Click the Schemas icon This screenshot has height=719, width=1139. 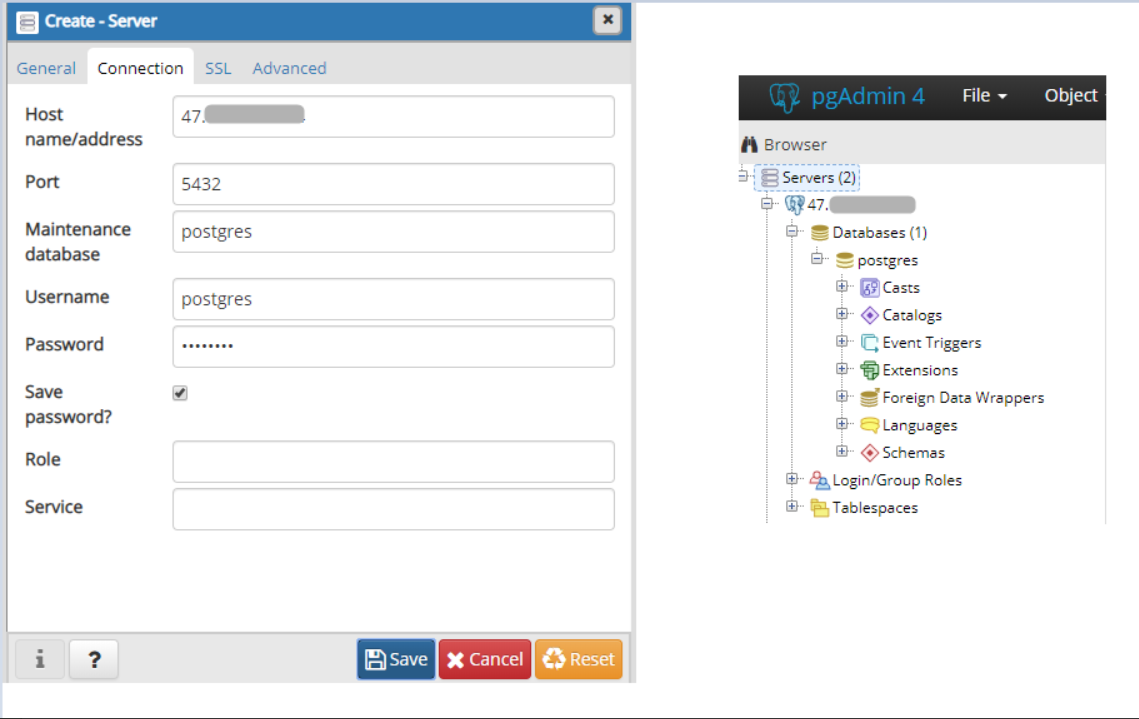click(869, 453)
